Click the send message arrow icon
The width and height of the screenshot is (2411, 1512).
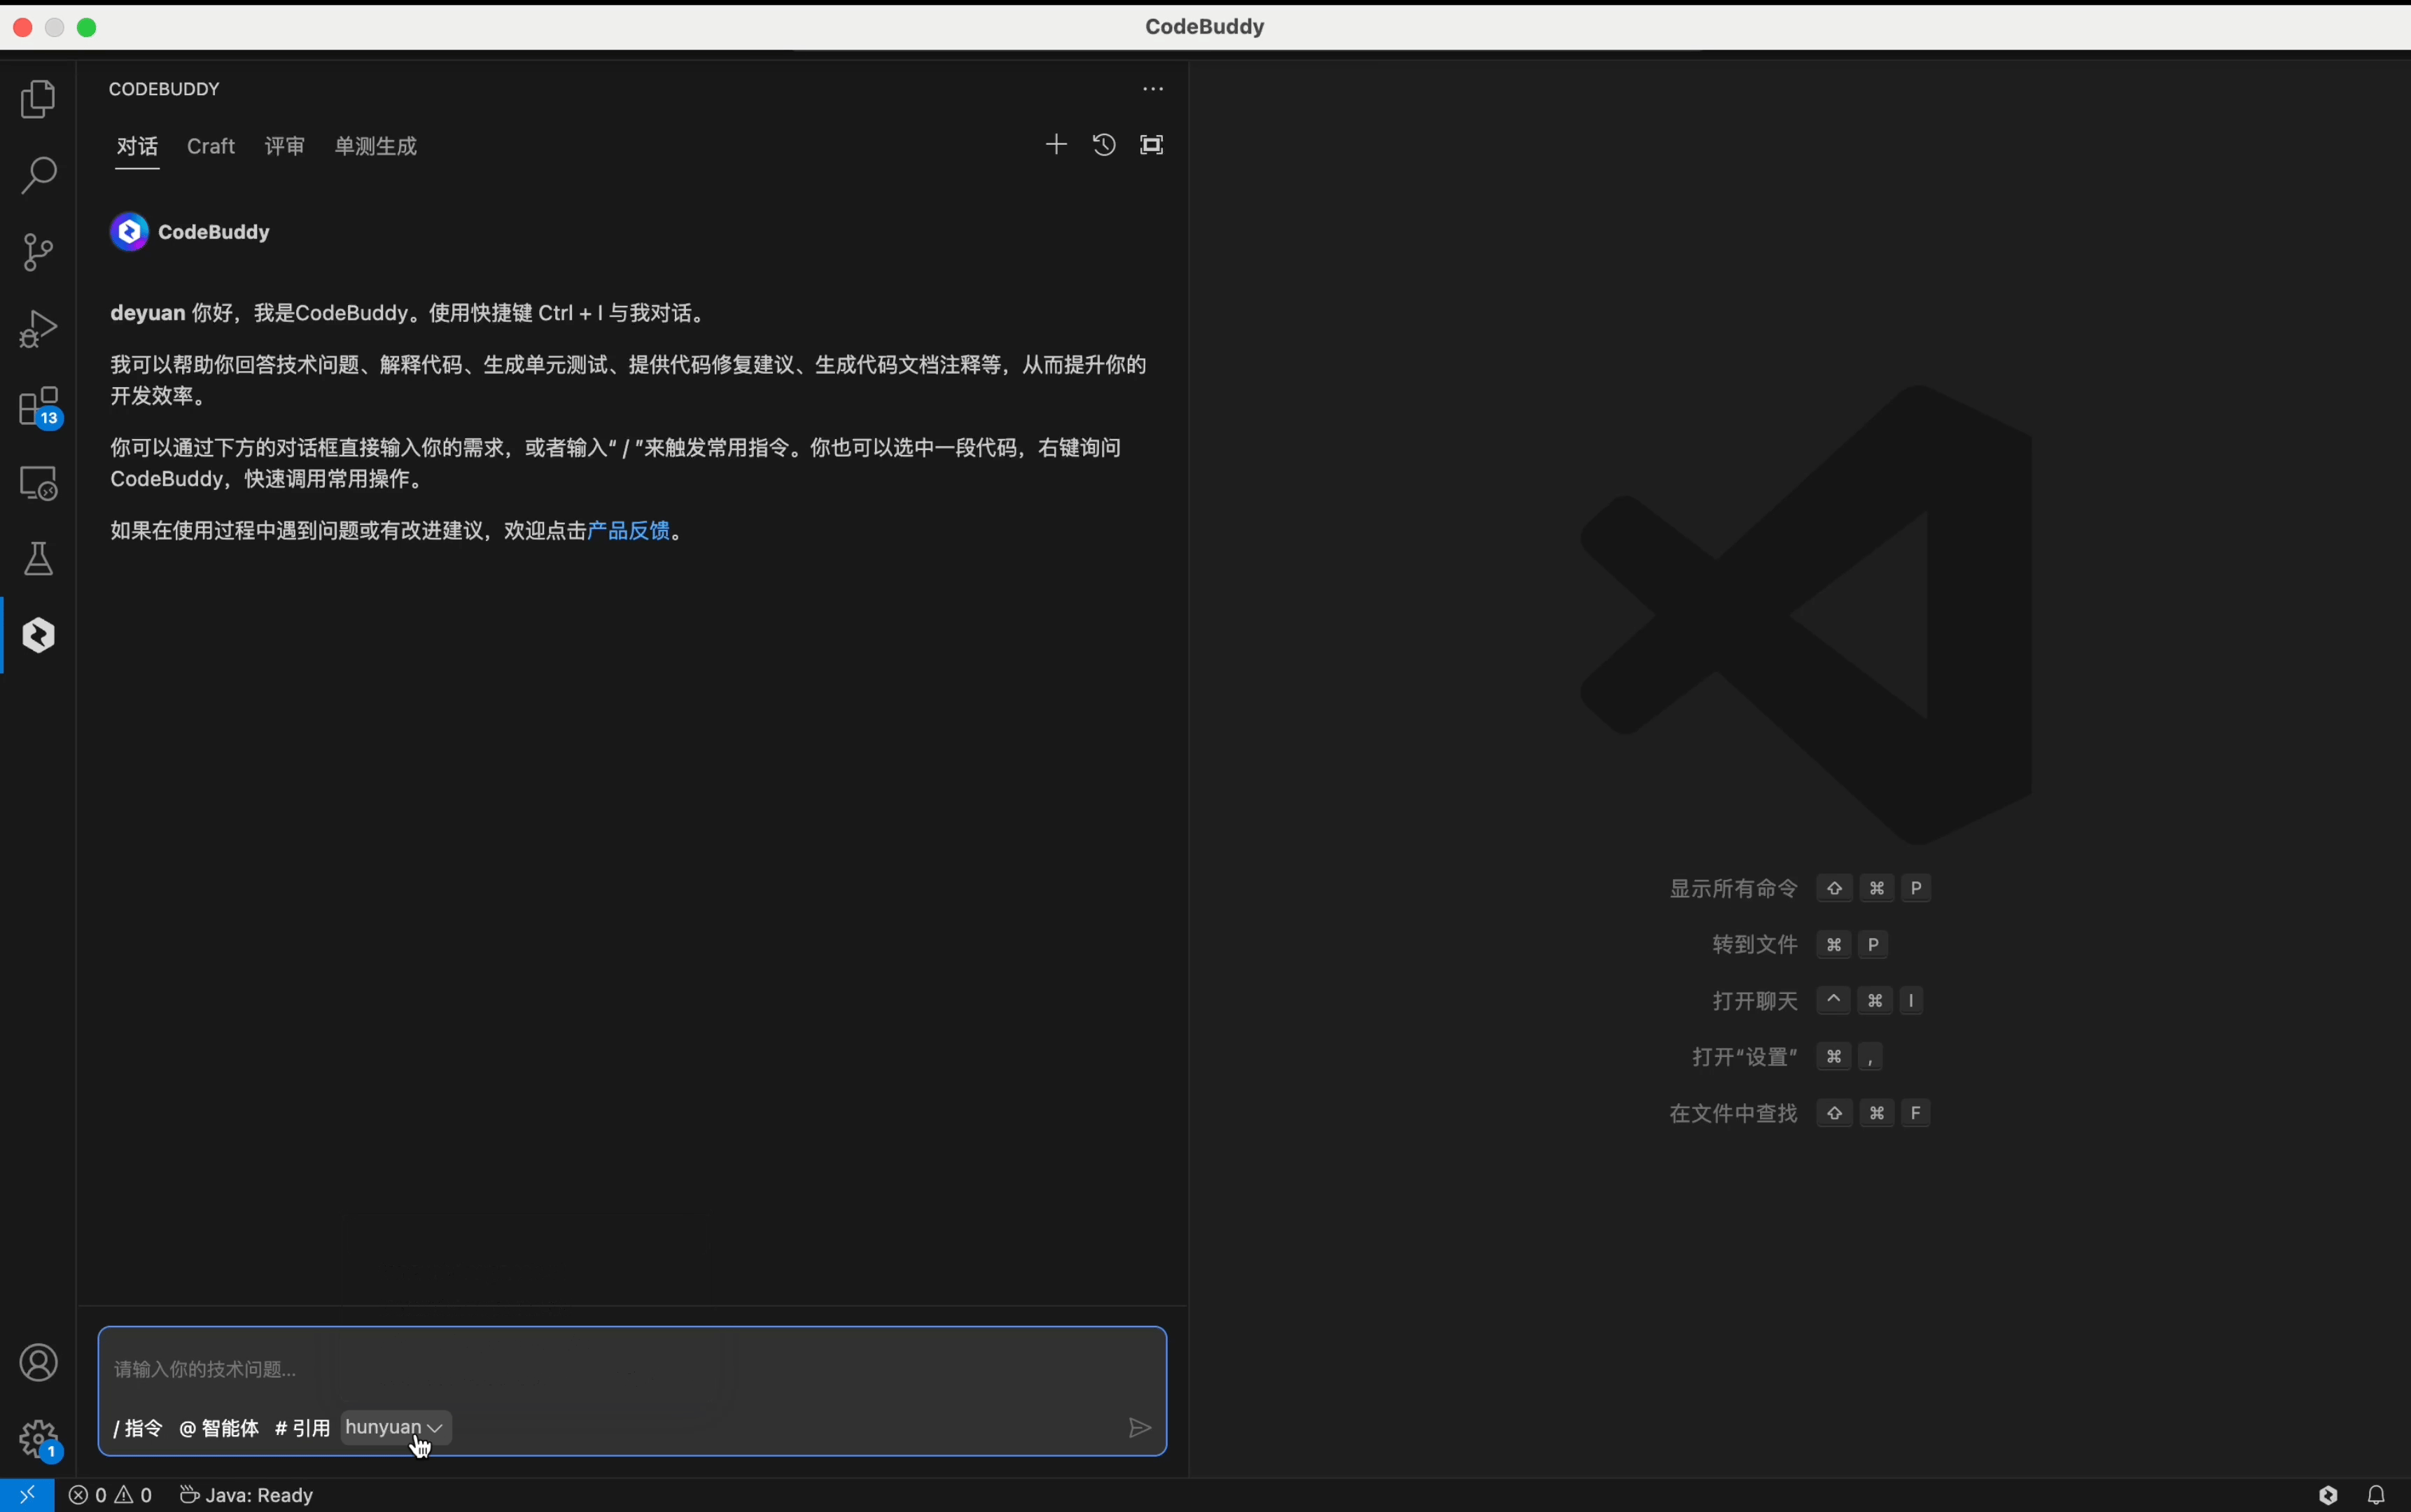(x=1140, y=1428)
